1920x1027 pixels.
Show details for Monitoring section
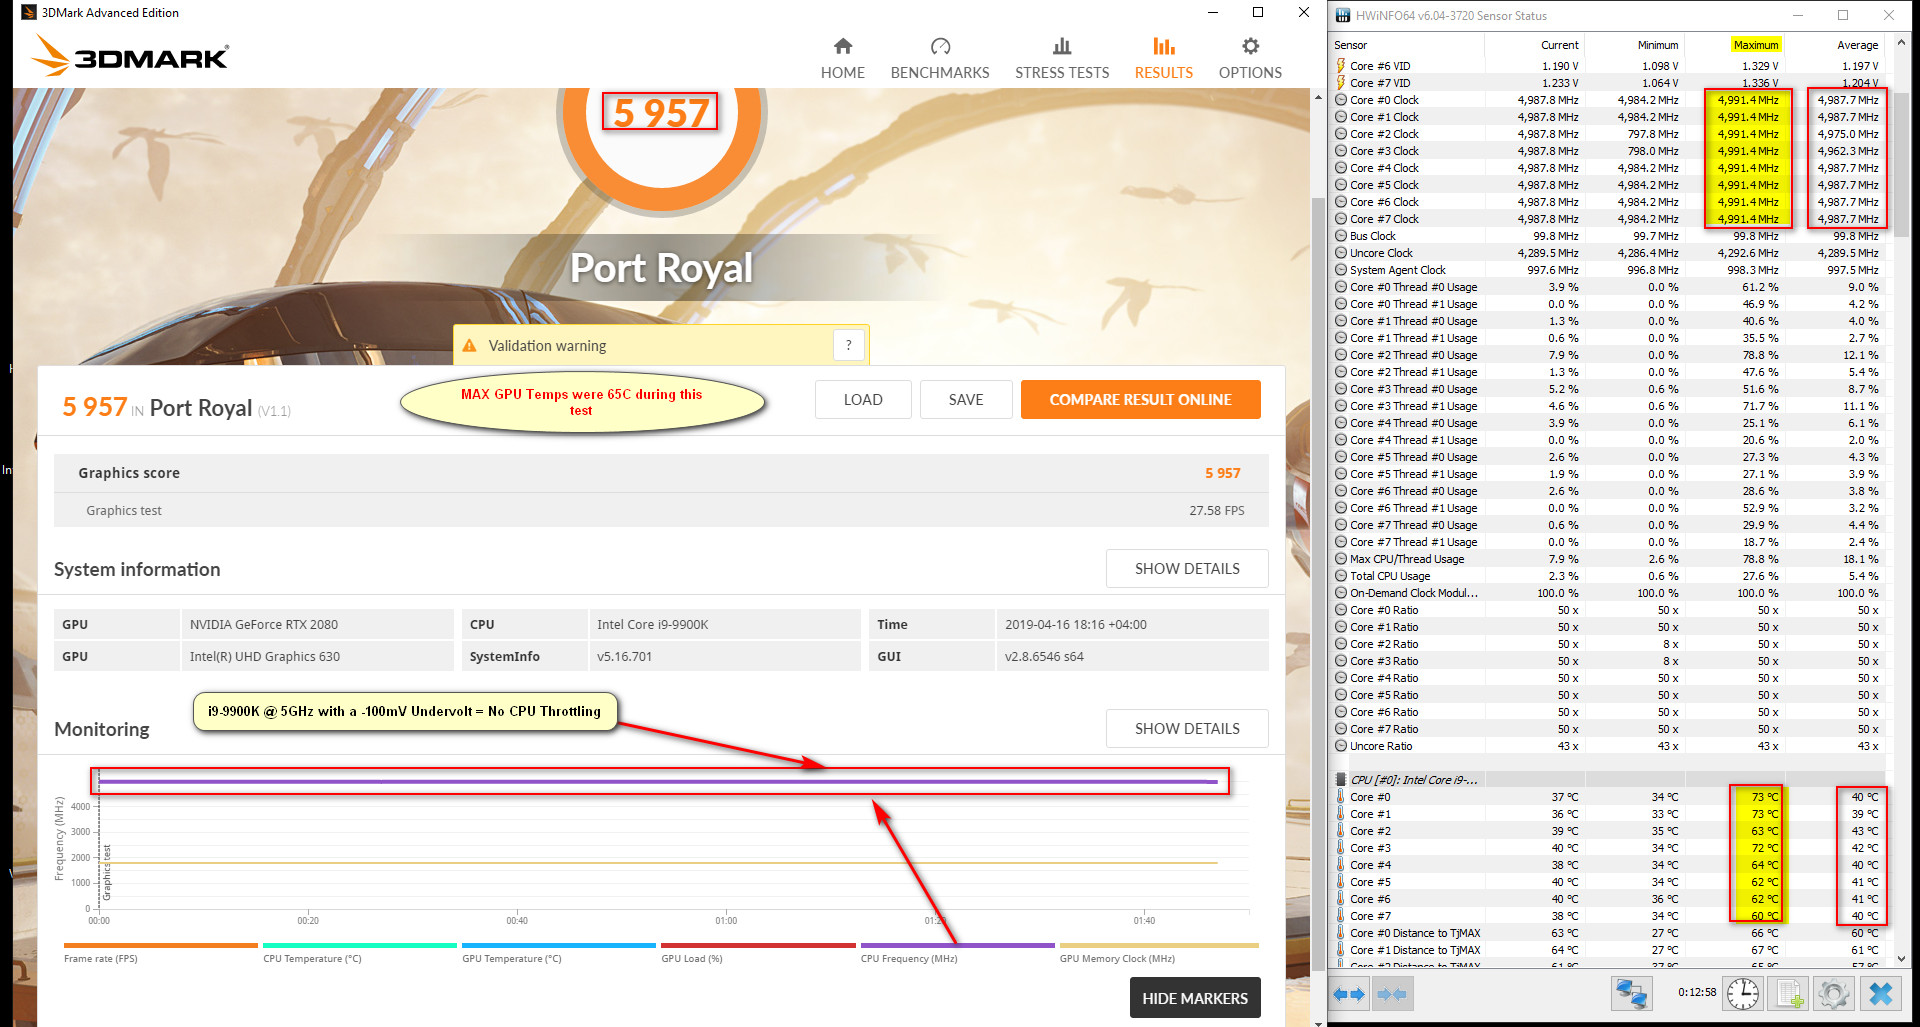(1187, 728)
